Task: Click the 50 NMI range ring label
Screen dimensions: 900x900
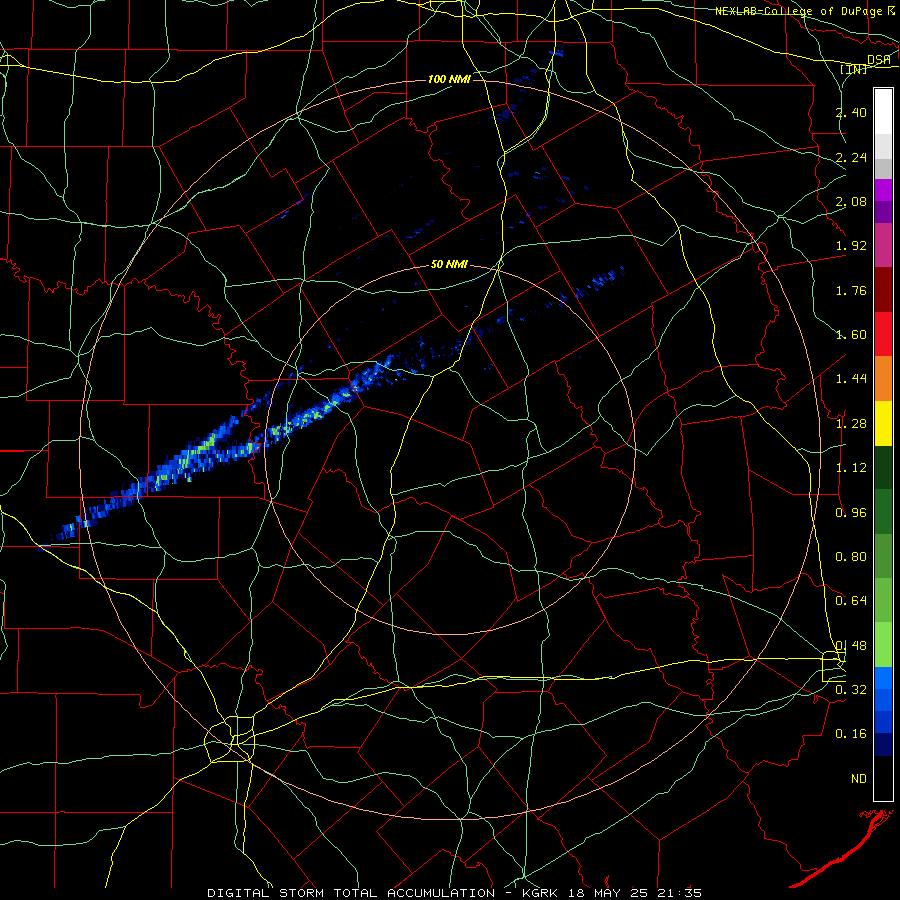Action: pyautogui.click(x=449, y=264)
